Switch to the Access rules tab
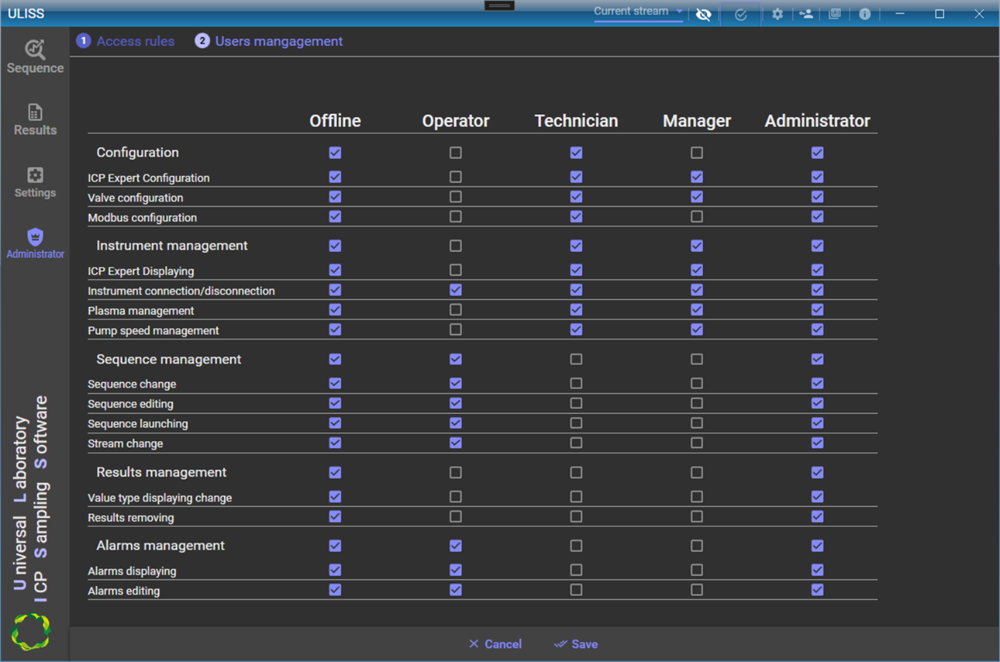This screenshot has height=662, width=1000. pyautogui.click(x=126, y=41)
